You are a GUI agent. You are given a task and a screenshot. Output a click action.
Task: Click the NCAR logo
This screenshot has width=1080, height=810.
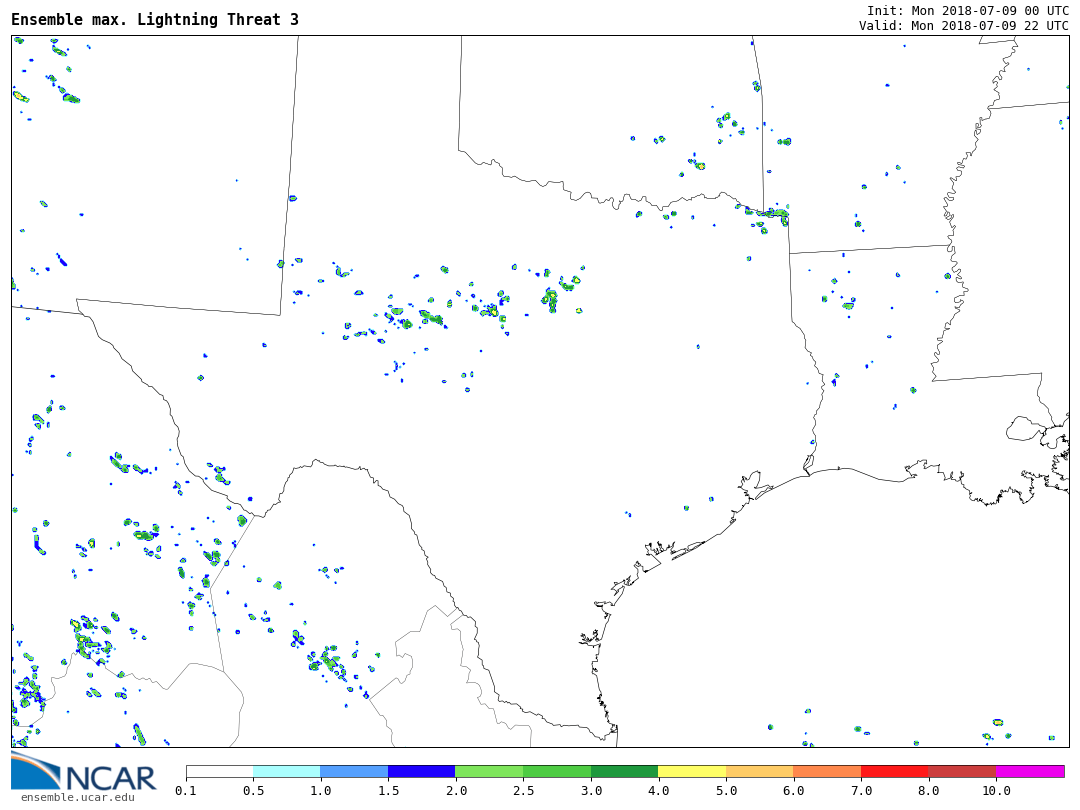84,773
